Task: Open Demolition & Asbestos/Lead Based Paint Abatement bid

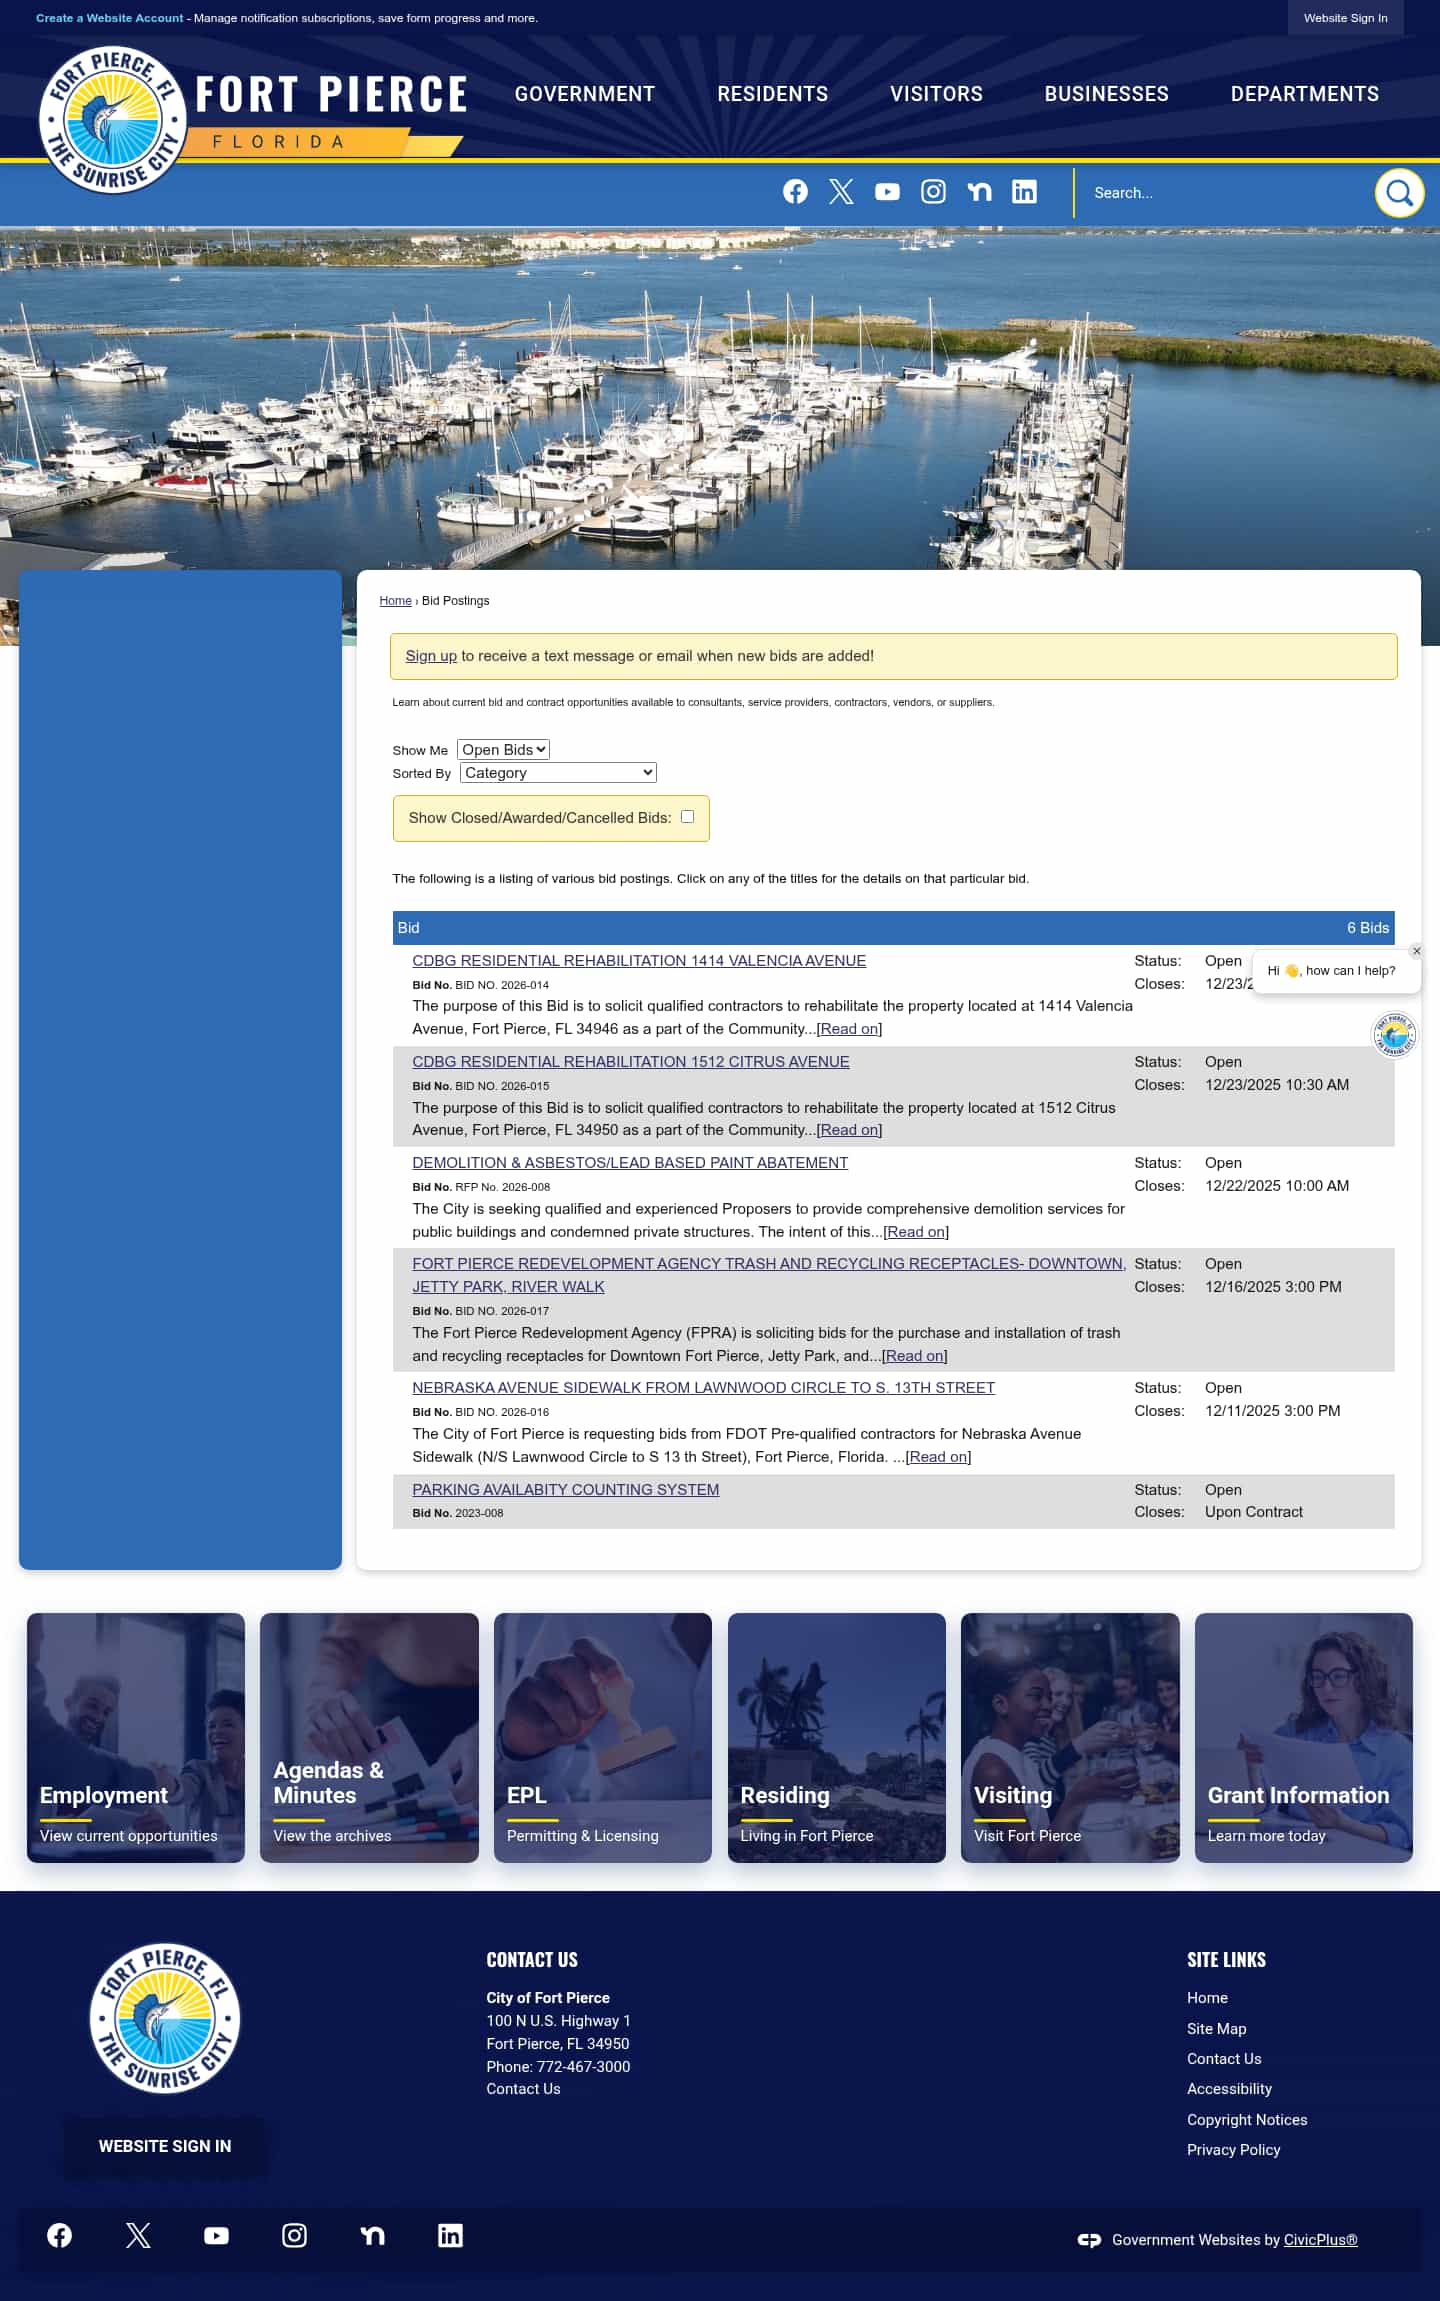Action: pos(630,1162)
